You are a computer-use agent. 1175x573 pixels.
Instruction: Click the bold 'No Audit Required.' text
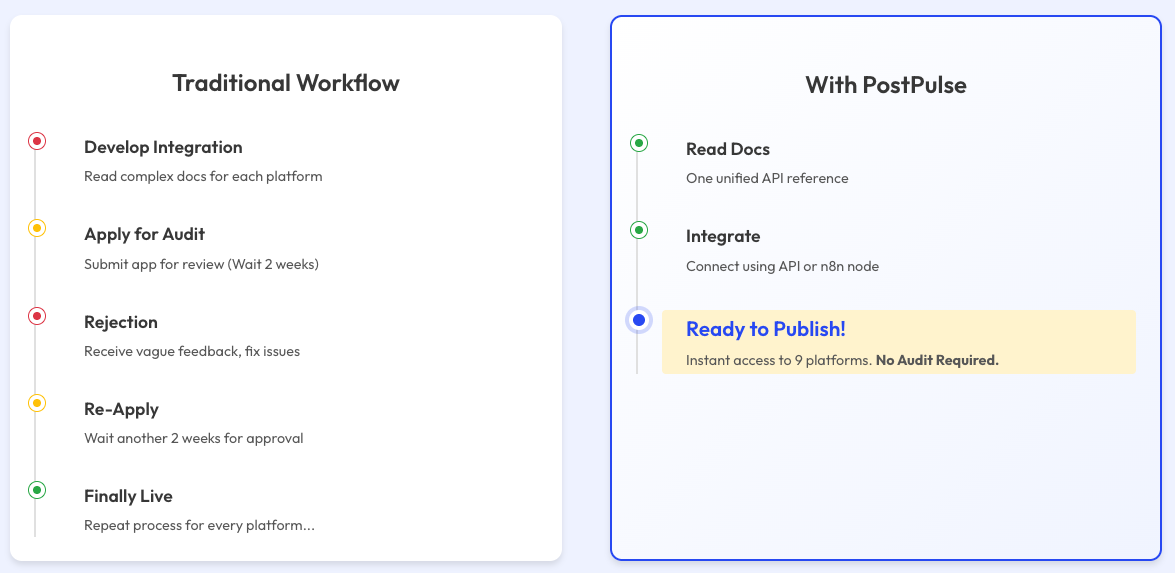937,360
